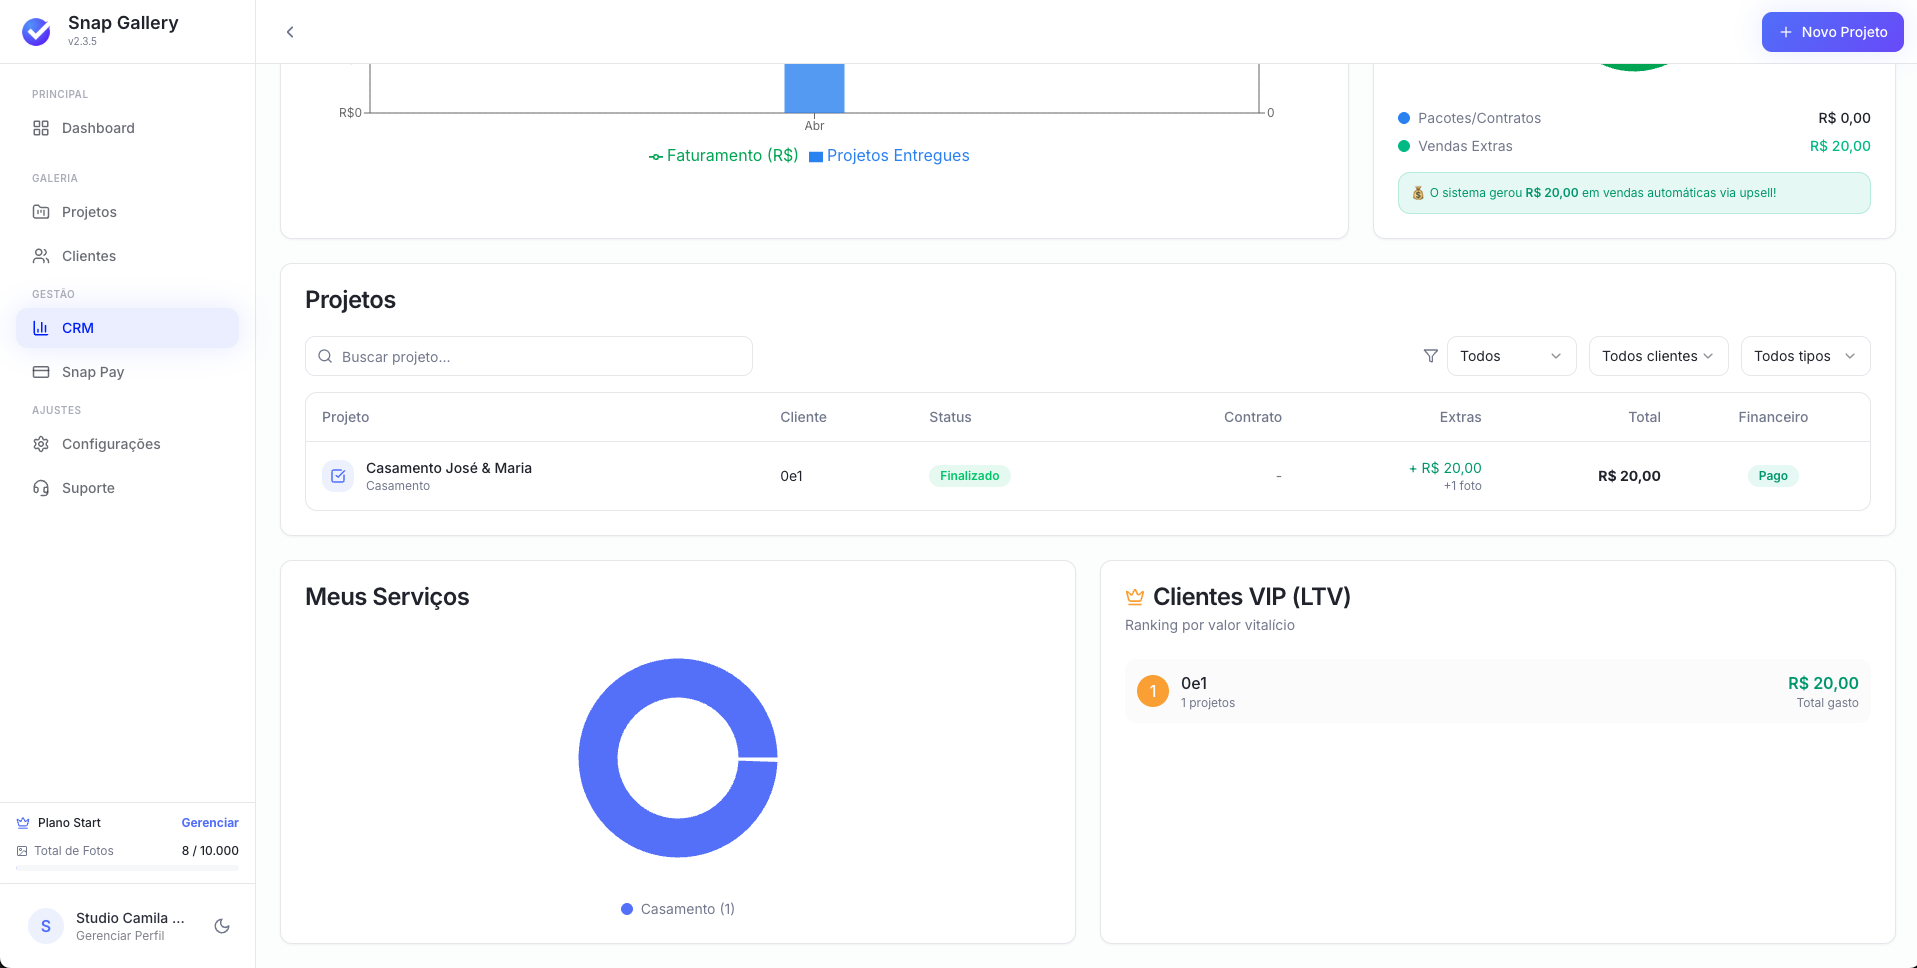Open the Casamento José & Maria project name
Image resolution: width=1917 pixels, height=968 pixels.
point(449,468)
